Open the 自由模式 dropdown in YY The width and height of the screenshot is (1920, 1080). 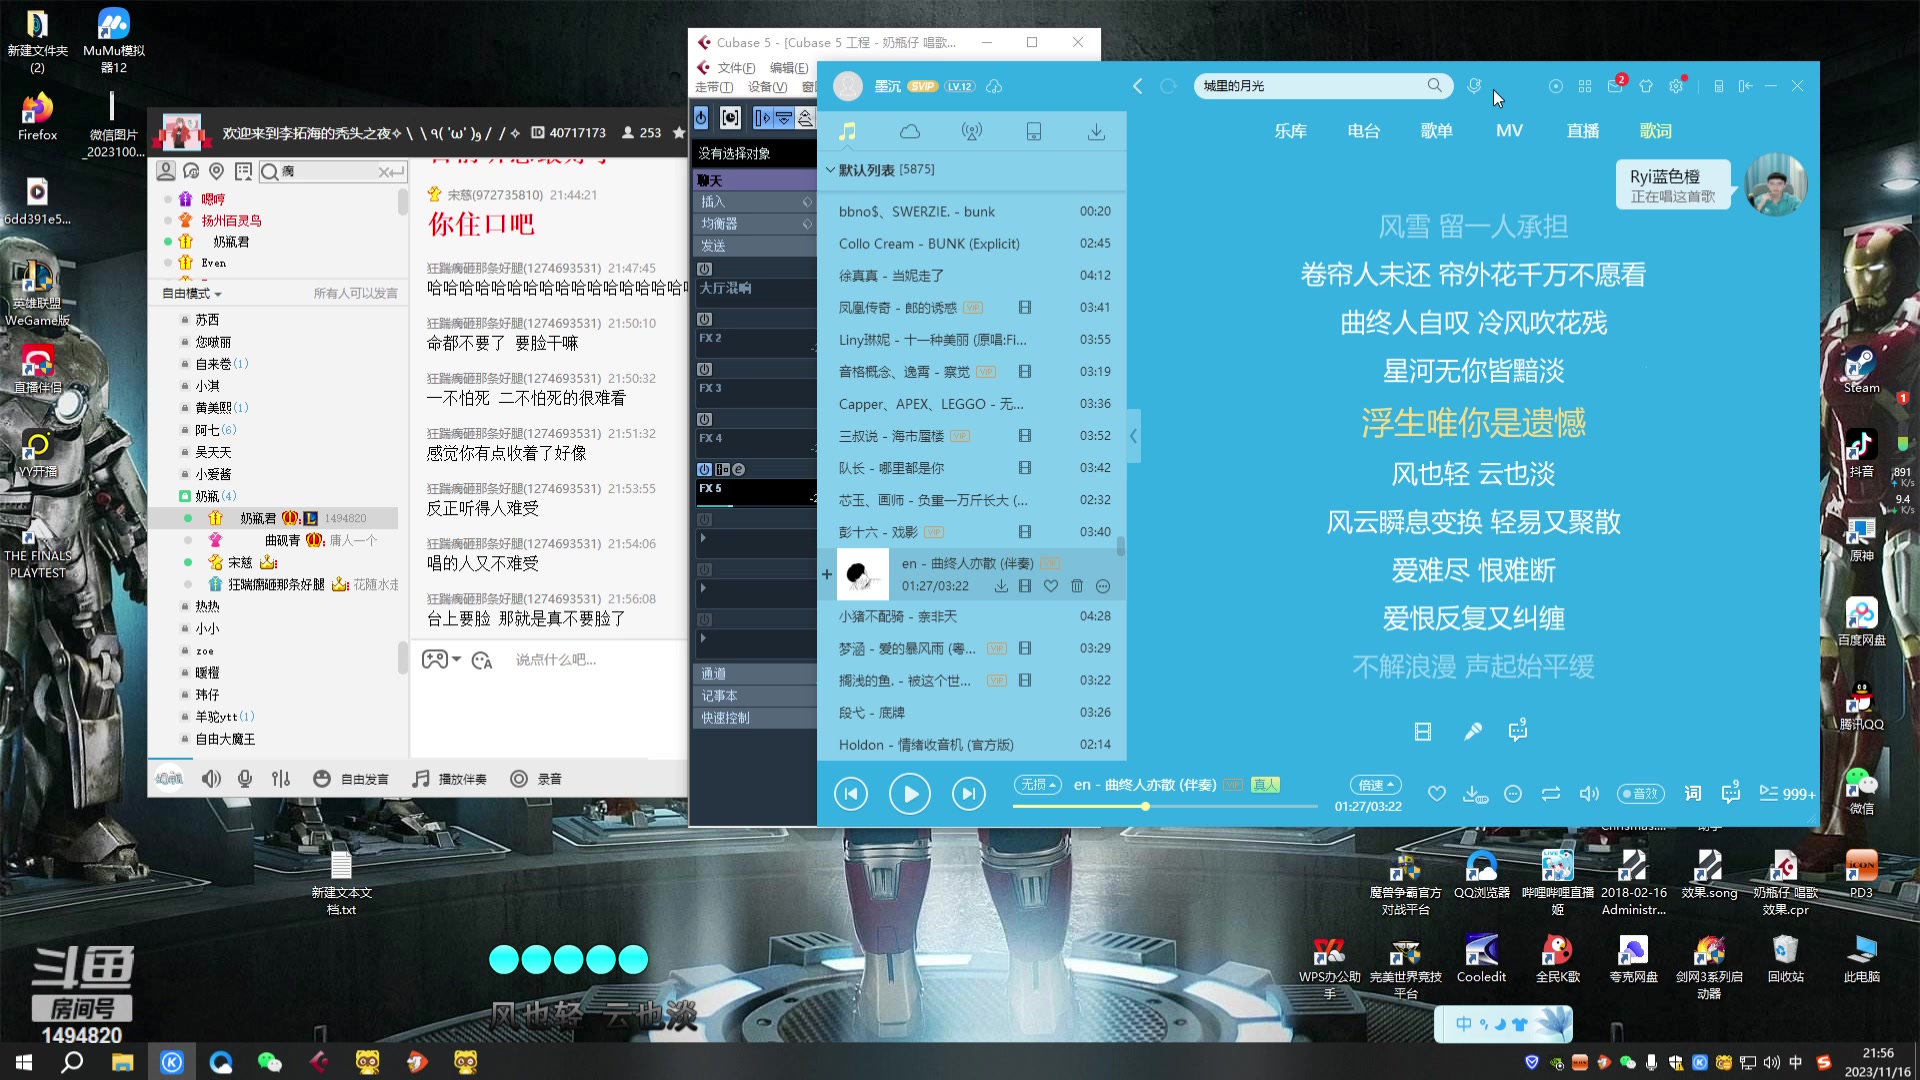192,293
